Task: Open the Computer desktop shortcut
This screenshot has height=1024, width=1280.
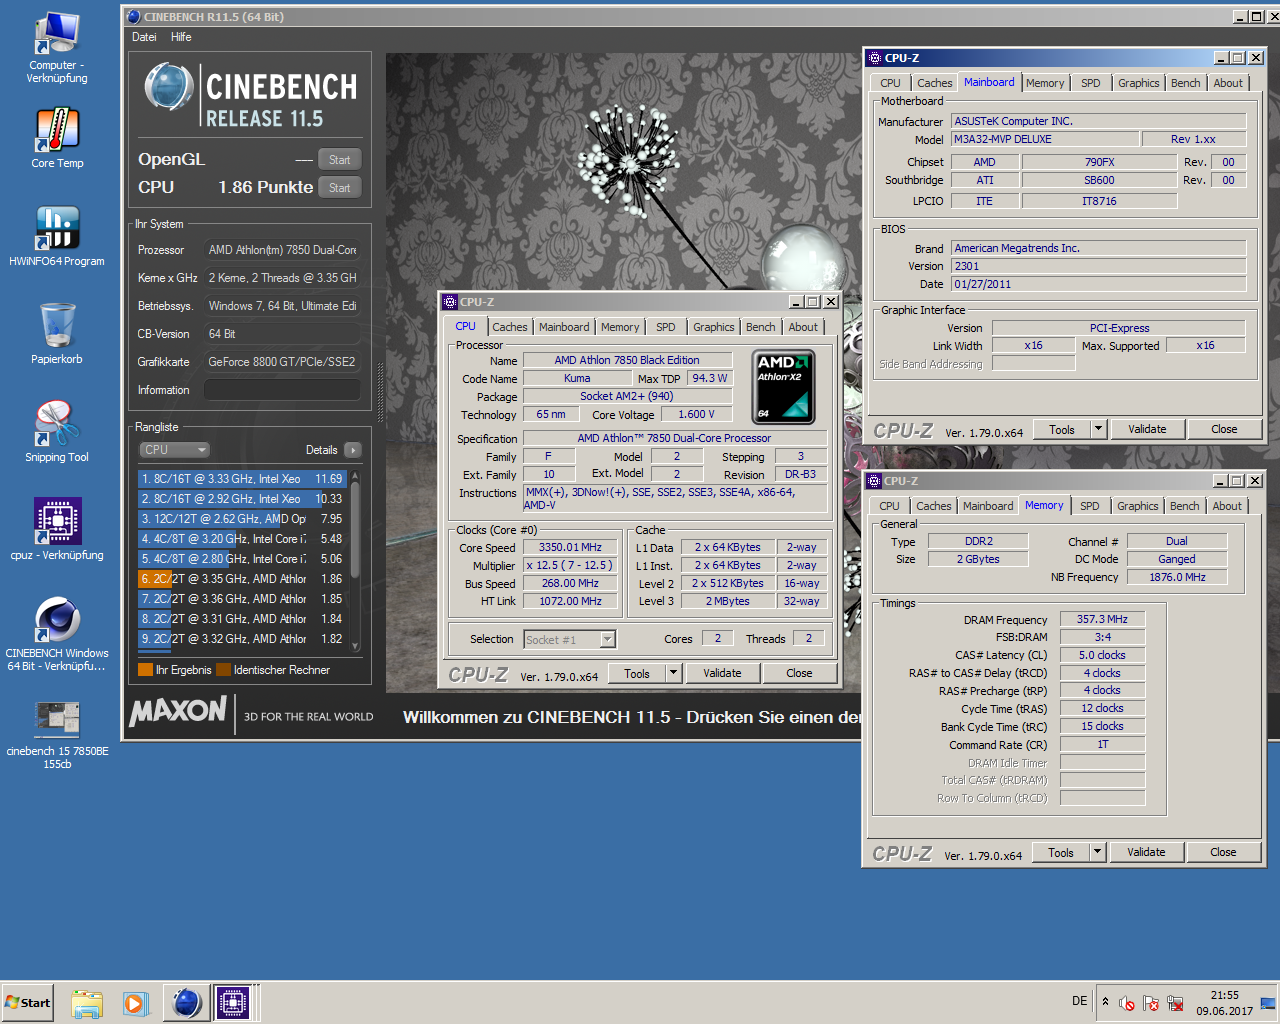Action: click(x=57, y=48)
